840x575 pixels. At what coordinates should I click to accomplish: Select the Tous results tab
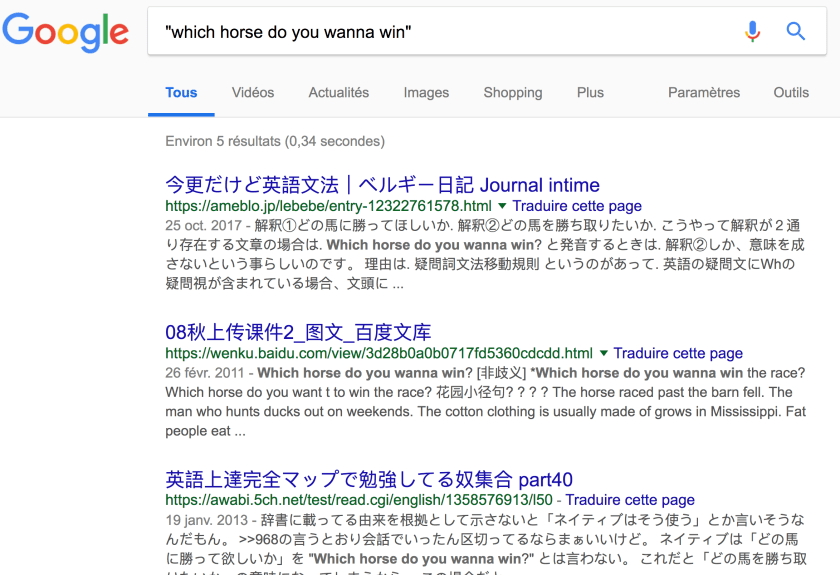[x=181, y=93]
